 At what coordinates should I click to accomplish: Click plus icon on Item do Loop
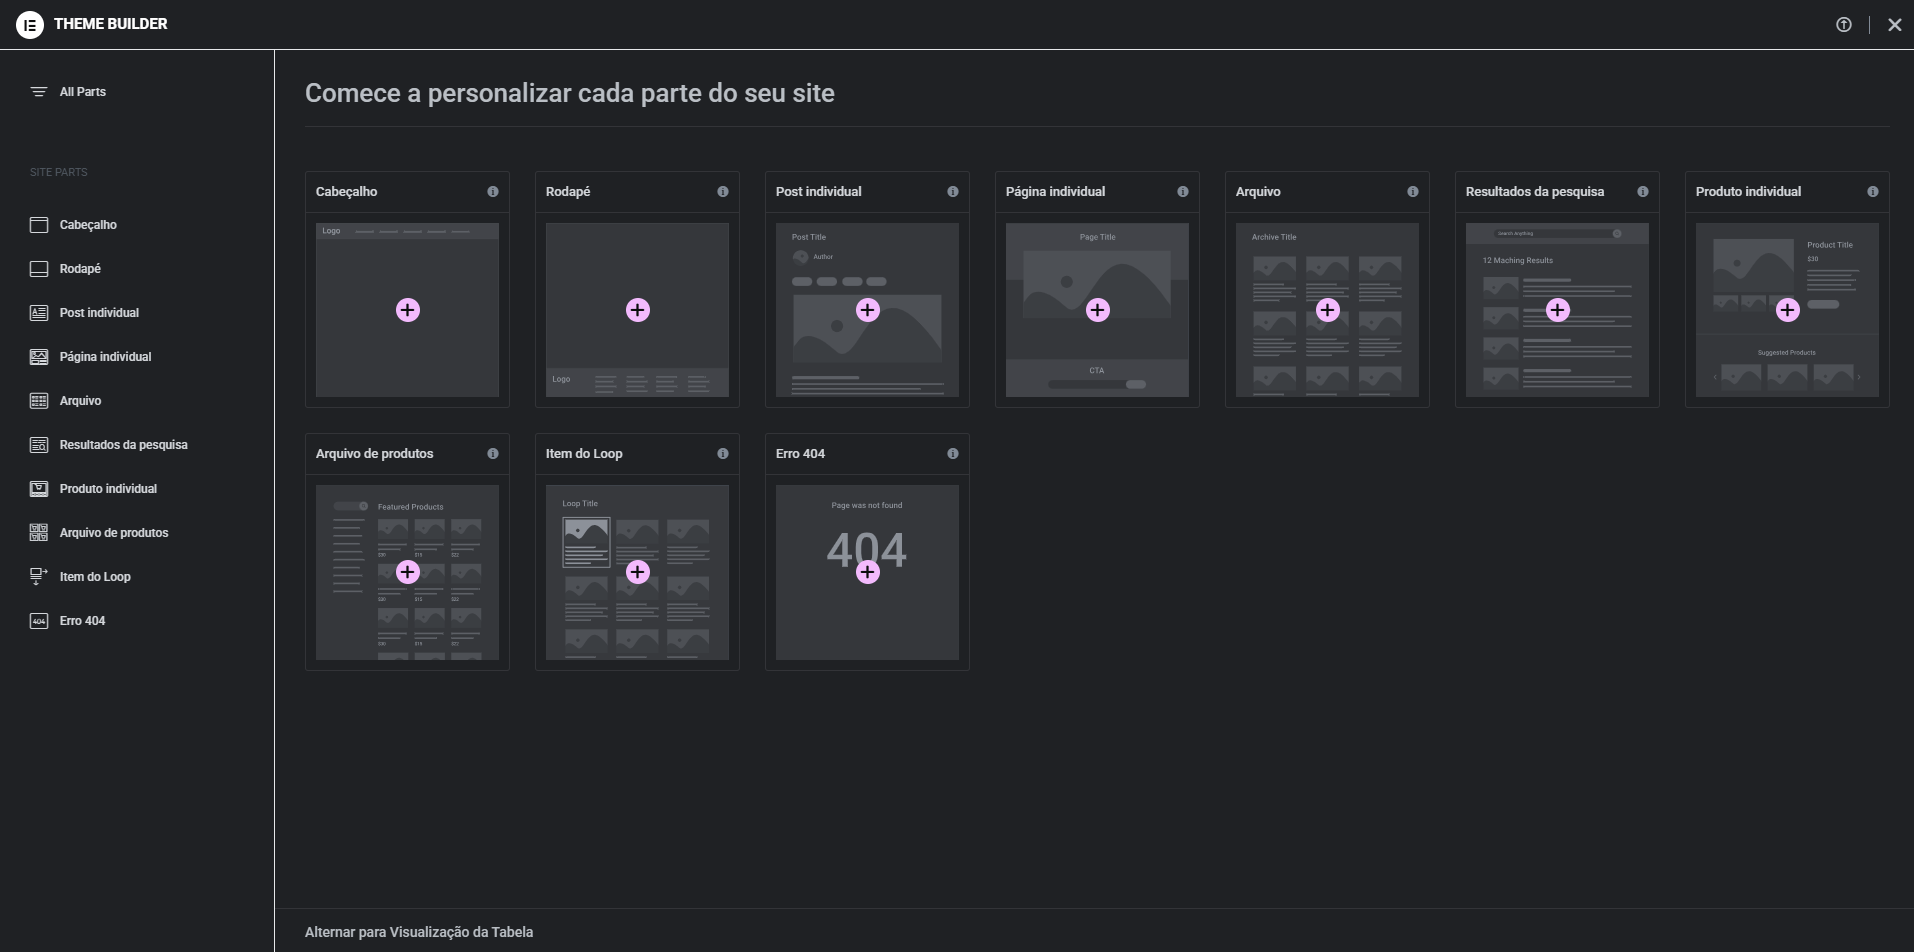coord(638,572)
